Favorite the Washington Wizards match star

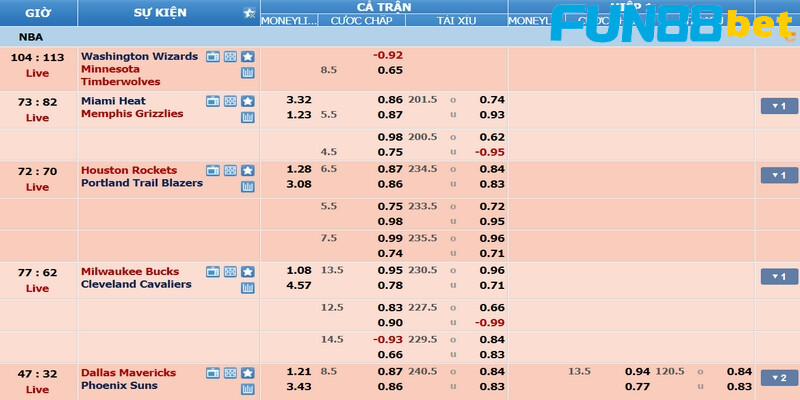(247, 57)
